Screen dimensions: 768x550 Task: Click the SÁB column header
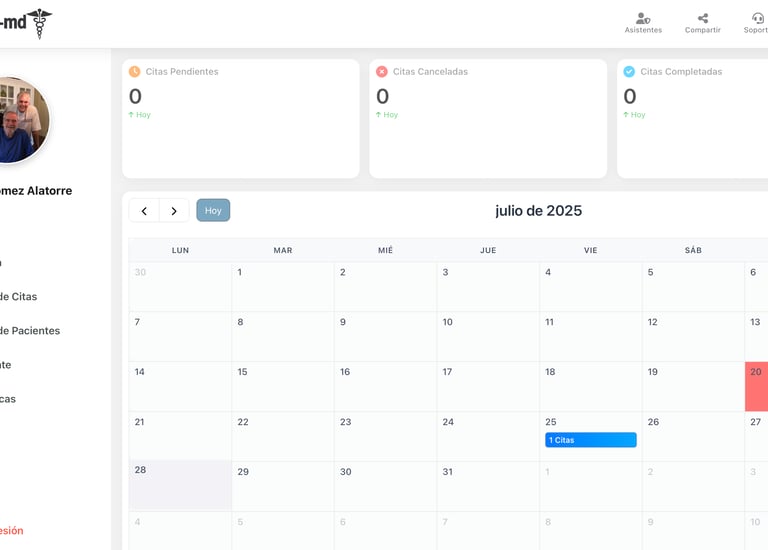[693, 250]
